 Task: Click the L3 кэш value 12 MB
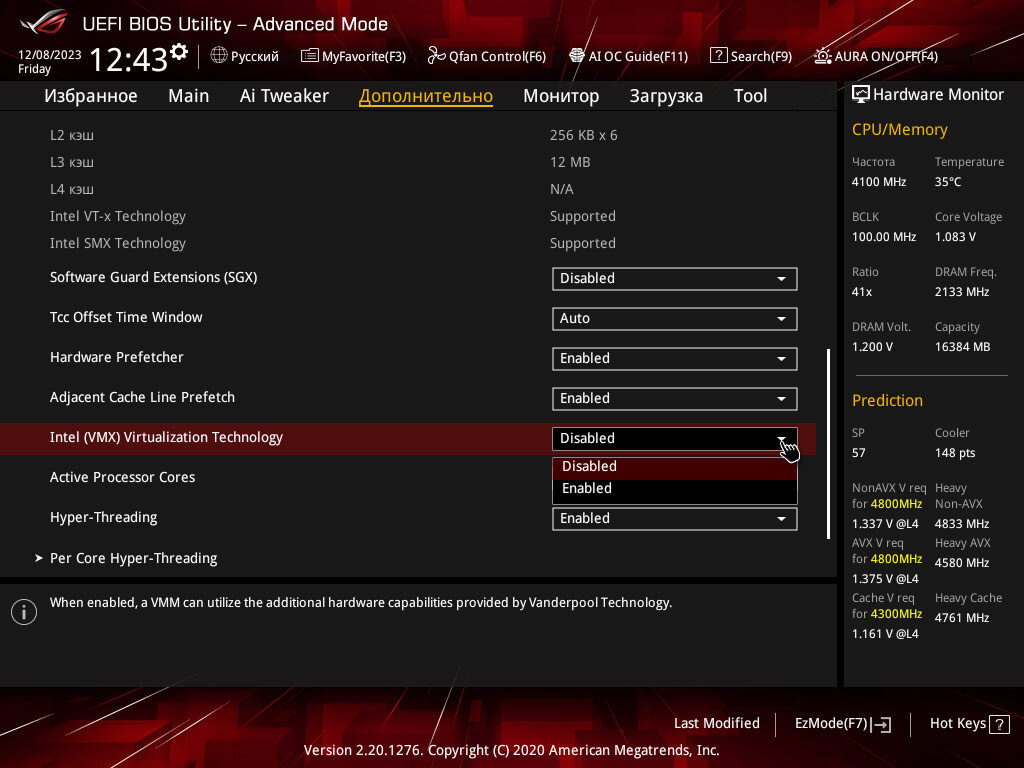570,162
